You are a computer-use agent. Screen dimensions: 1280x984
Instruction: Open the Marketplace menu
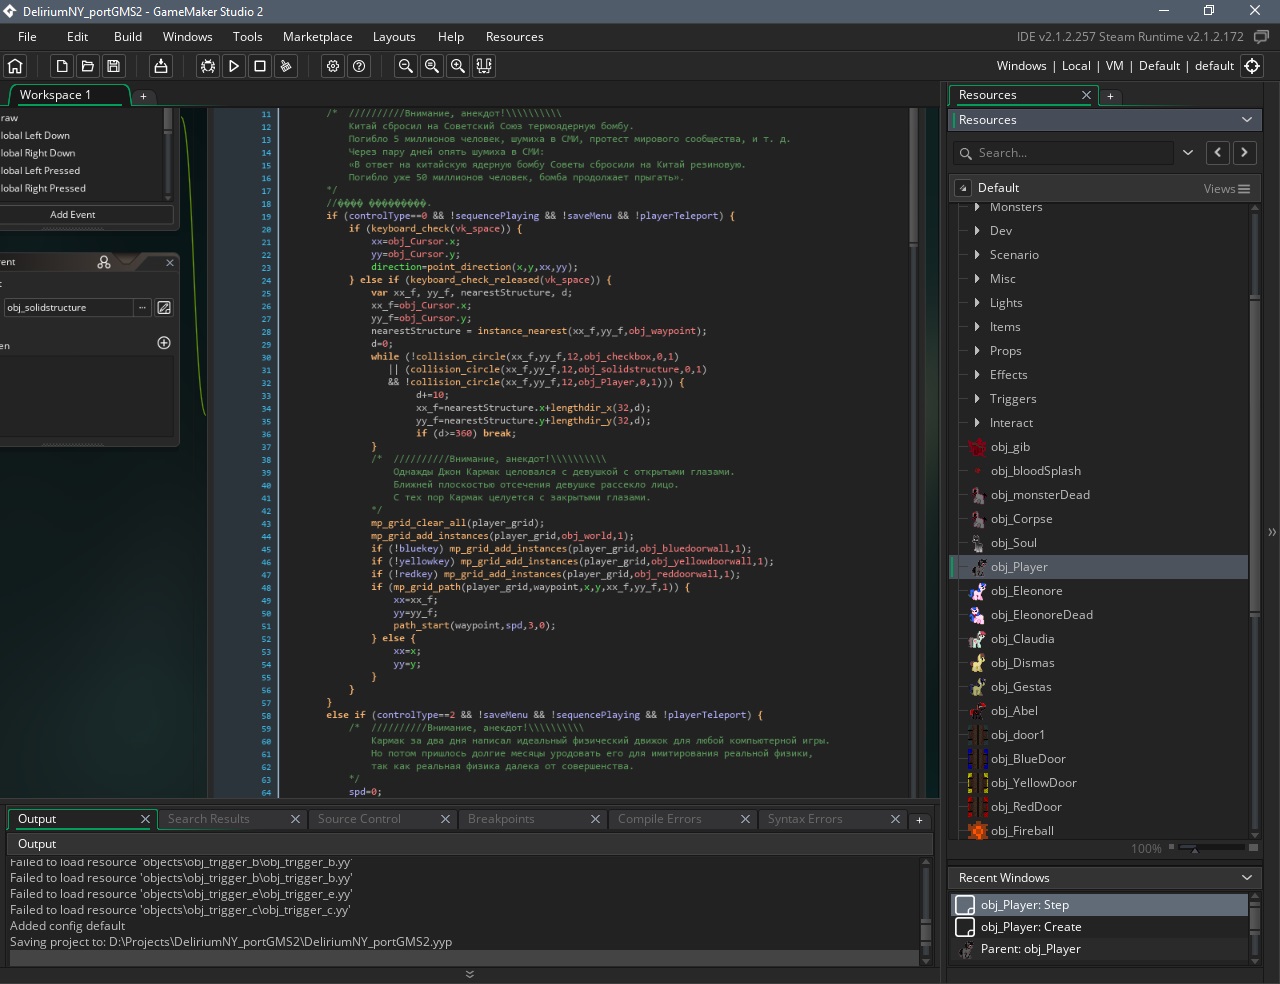point(317,36)
